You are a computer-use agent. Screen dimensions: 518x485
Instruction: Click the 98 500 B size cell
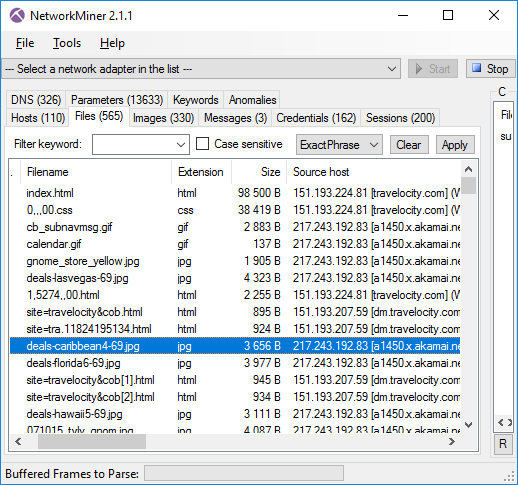pyautogui.click(x=259, y=193)
